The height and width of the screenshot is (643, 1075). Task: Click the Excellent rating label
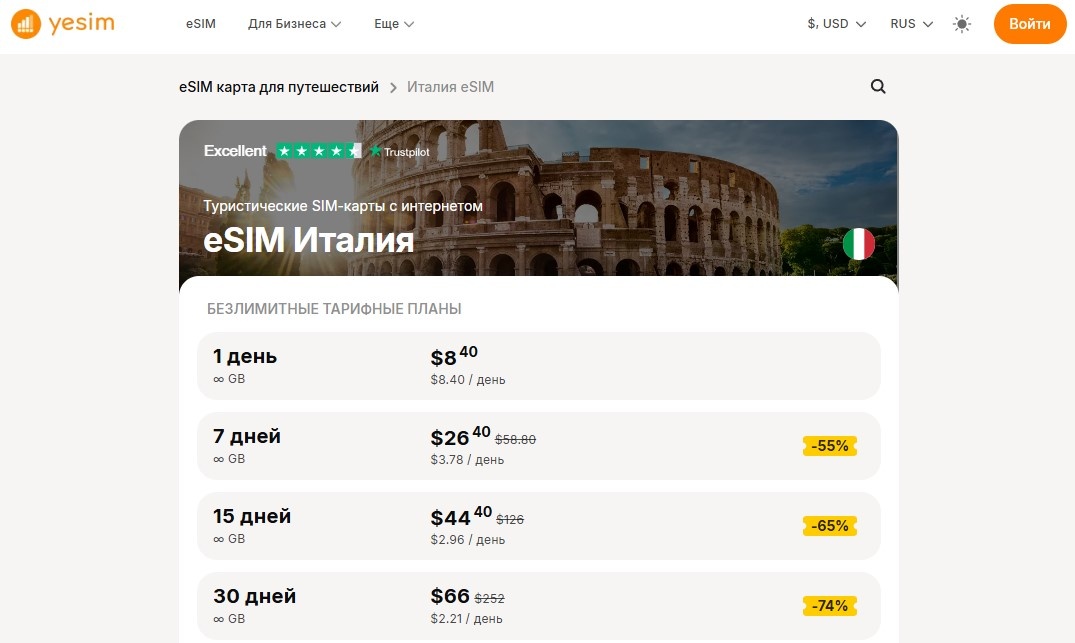[x=235, y=151]
